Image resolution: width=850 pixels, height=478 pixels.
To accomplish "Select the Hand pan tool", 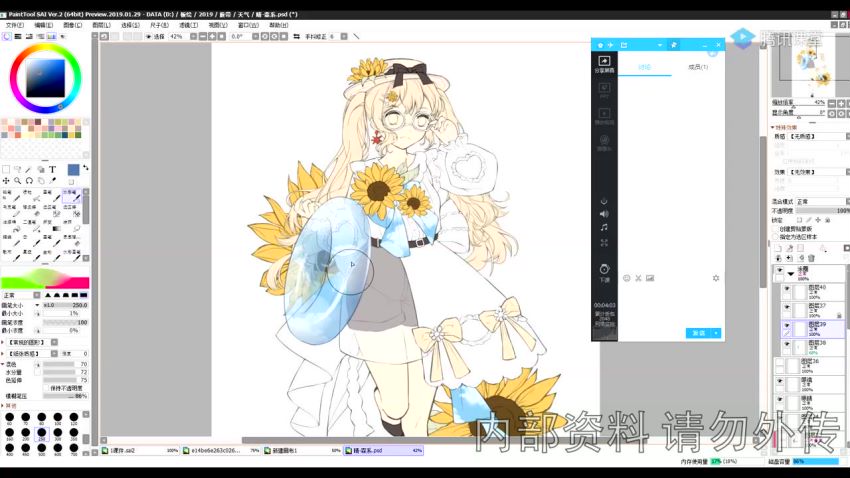I will pos(41,180).
